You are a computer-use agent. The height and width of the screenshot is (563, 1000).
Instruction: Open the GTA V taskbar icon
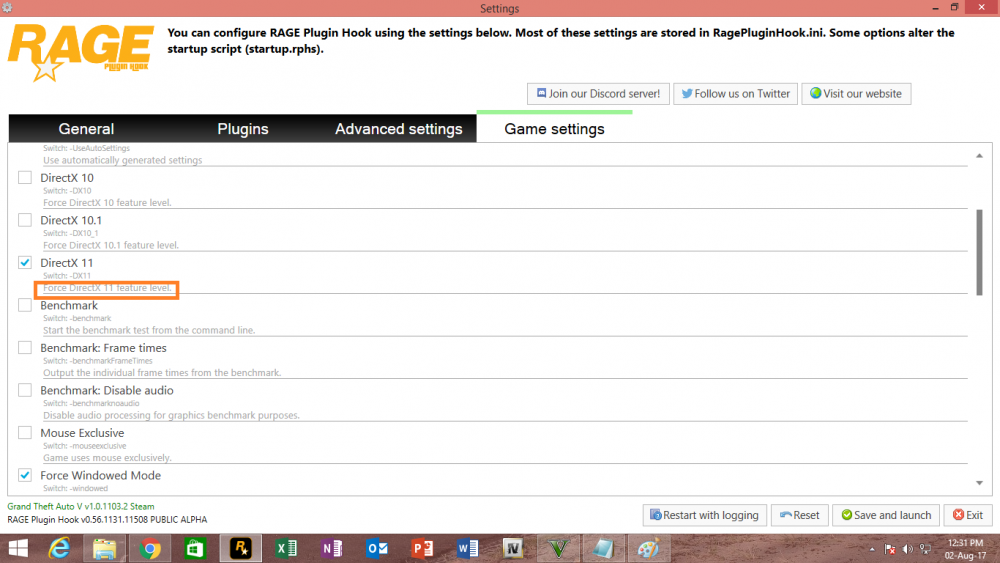tap(558, 548)
